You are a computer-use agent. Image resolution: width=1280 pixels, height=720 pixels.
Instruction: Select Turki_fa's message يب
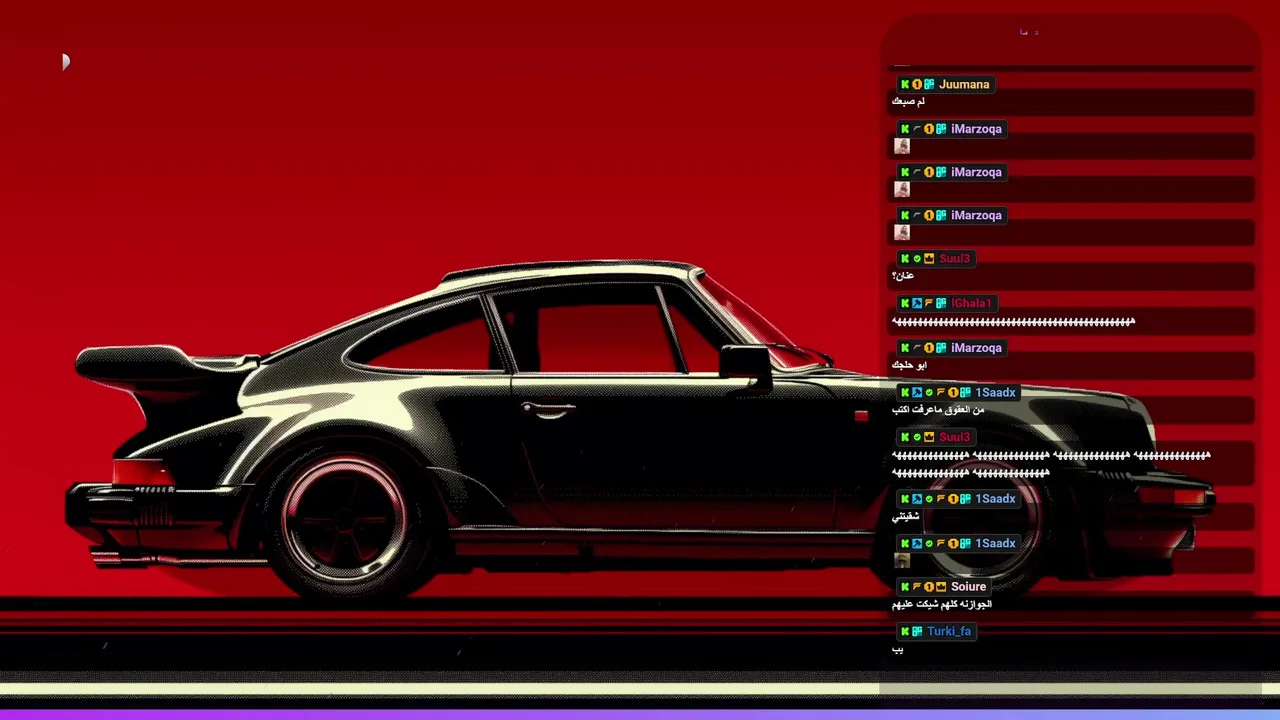click(898, 650)
